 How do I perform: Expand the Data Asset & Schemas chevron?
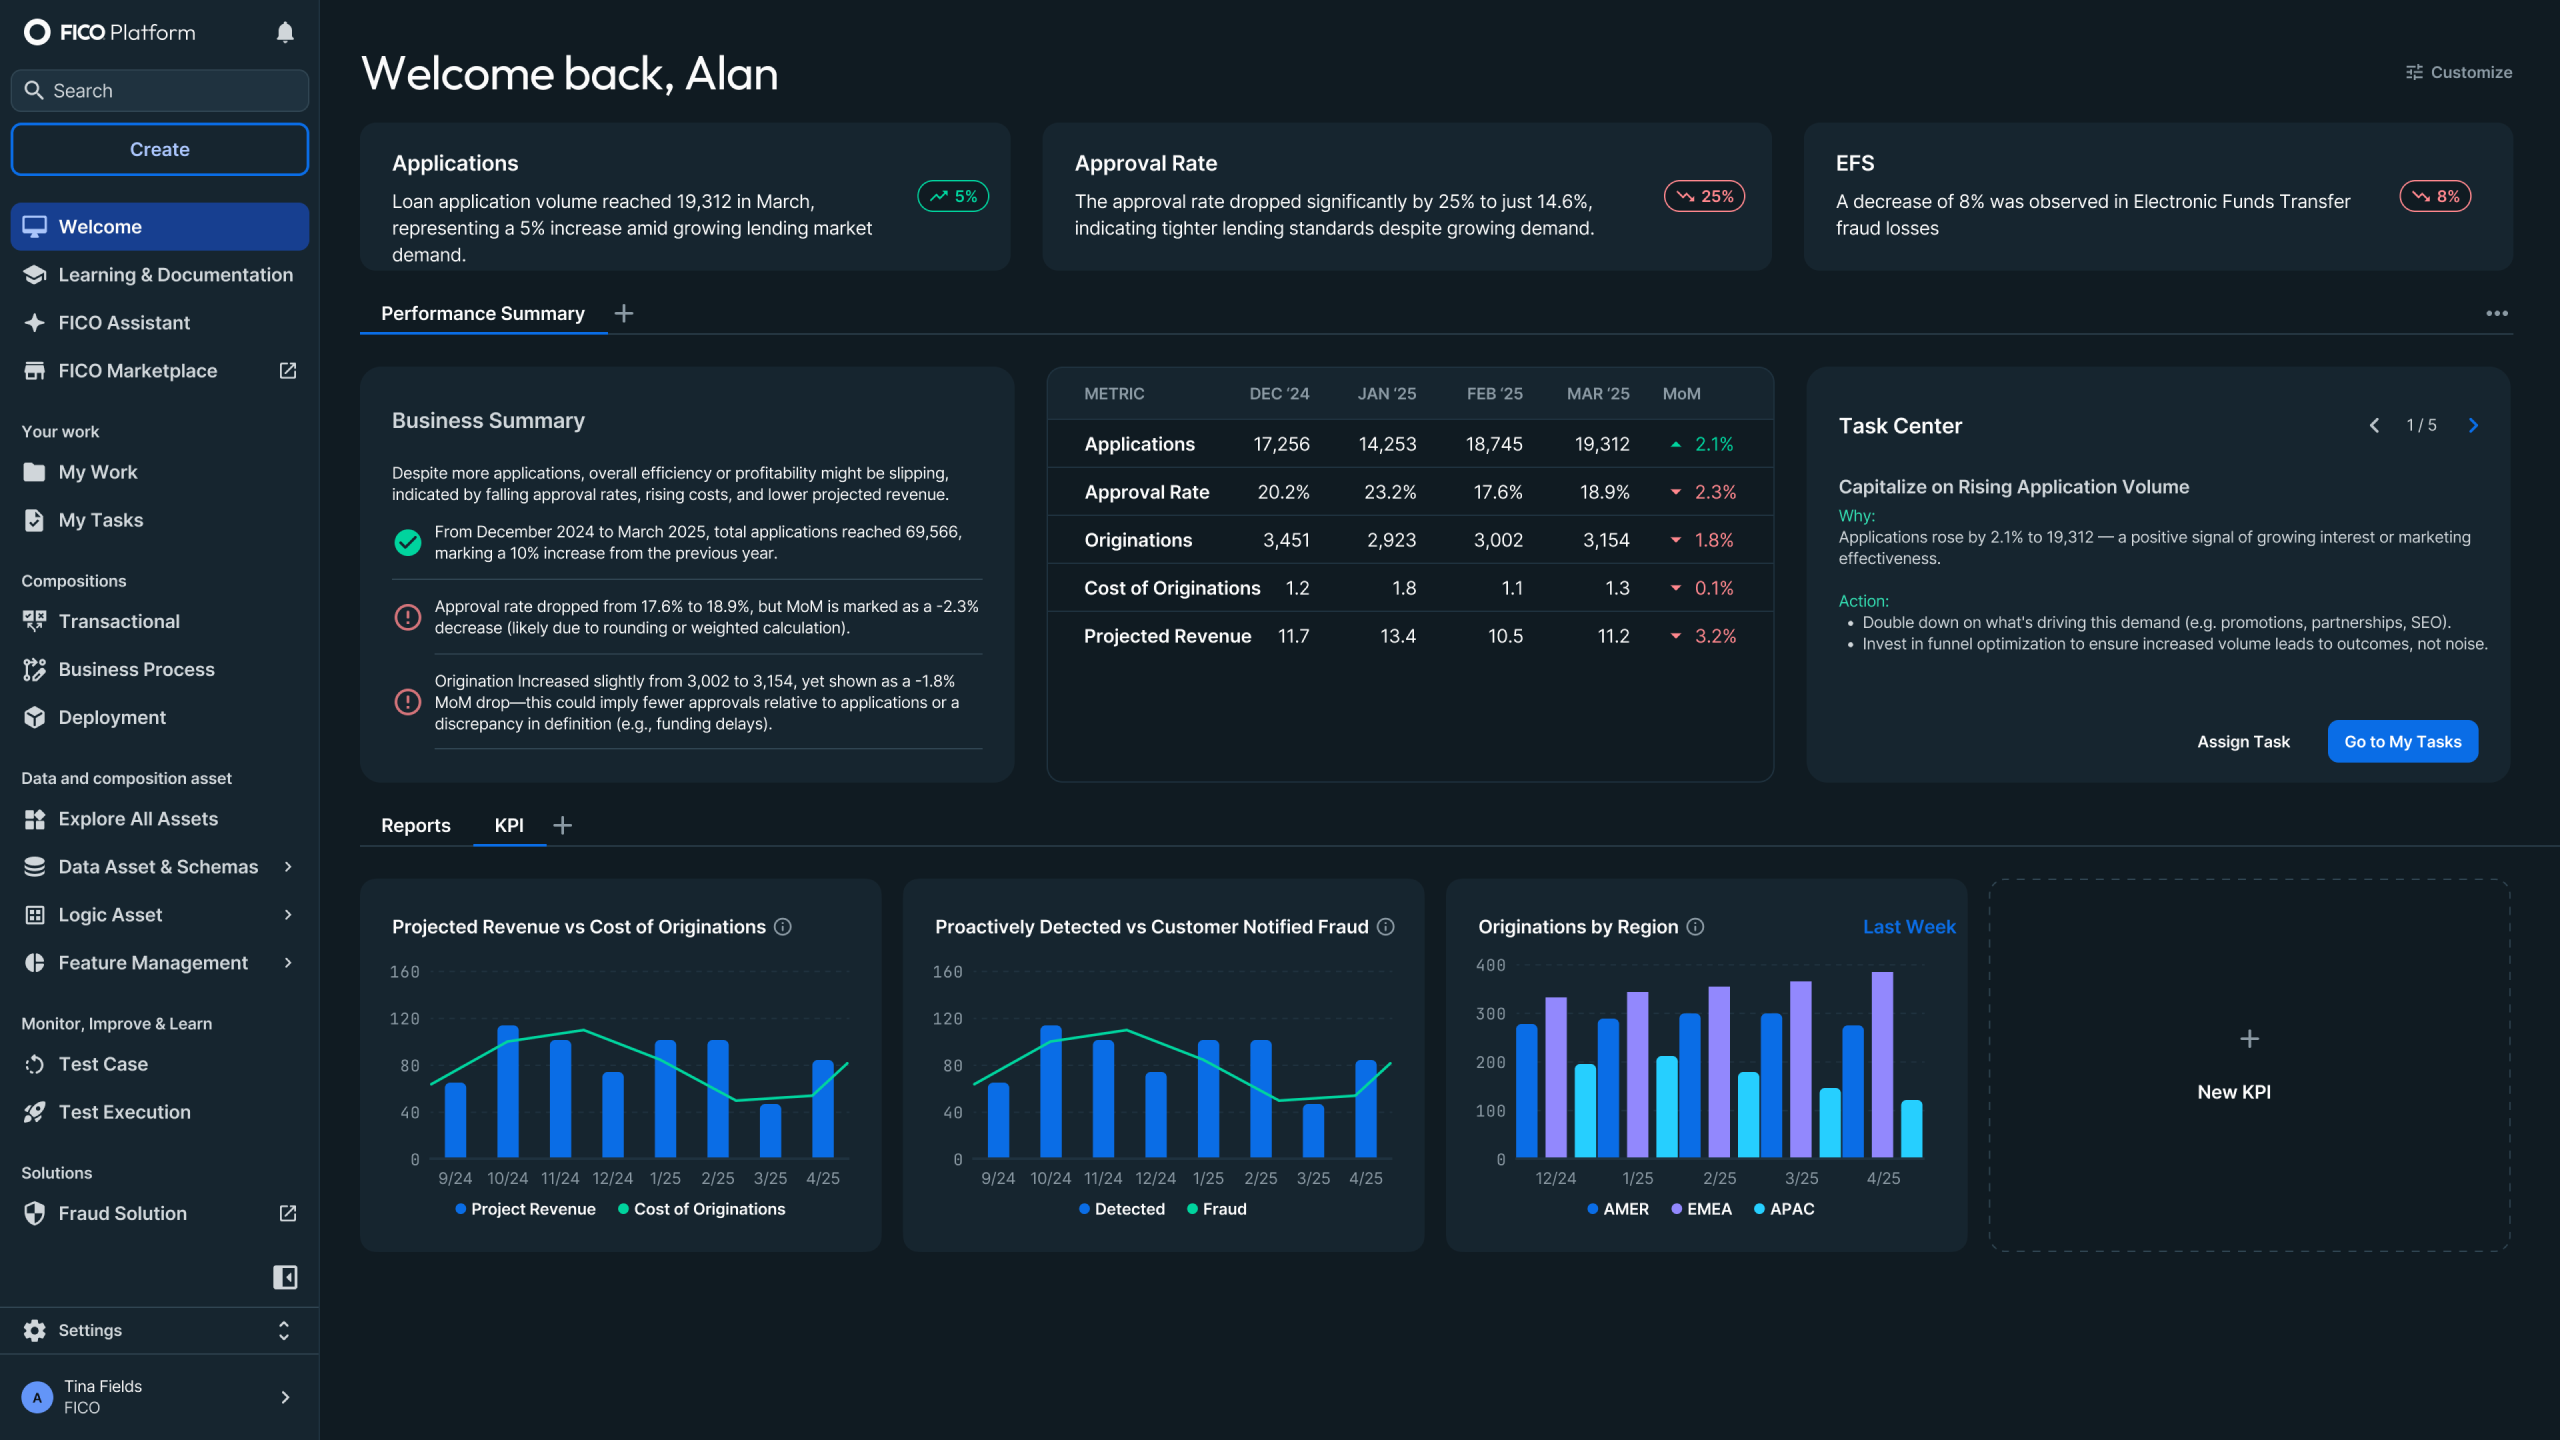[288, 867]
